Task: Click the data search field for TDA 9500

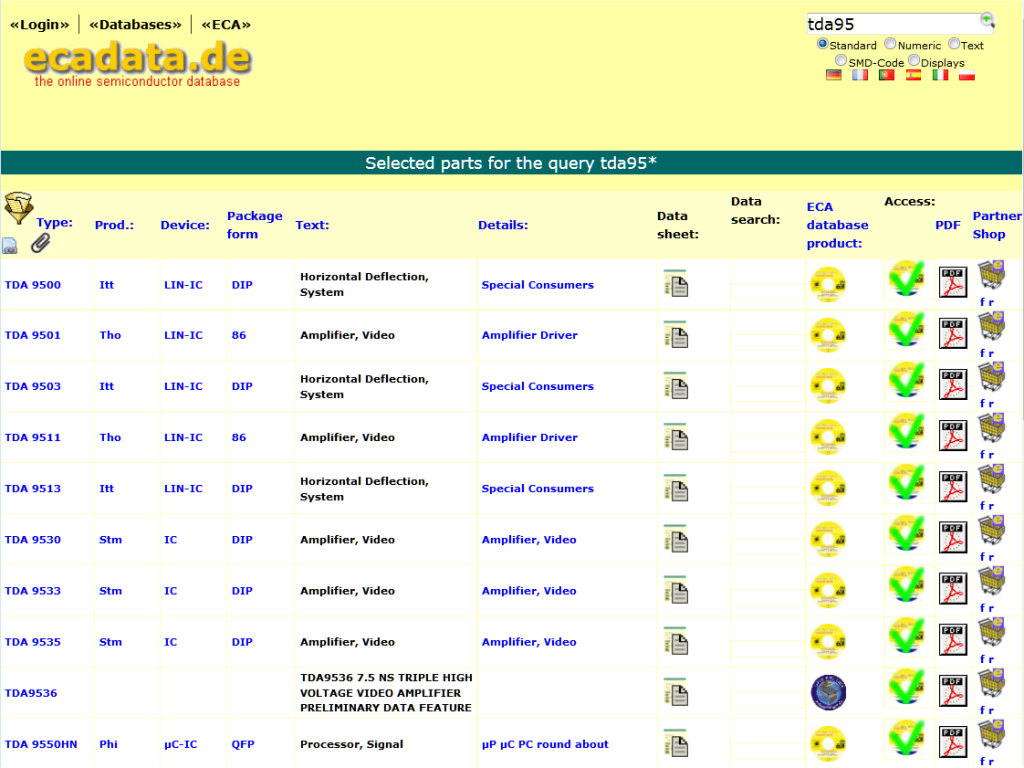Action: tap(767, 291)
